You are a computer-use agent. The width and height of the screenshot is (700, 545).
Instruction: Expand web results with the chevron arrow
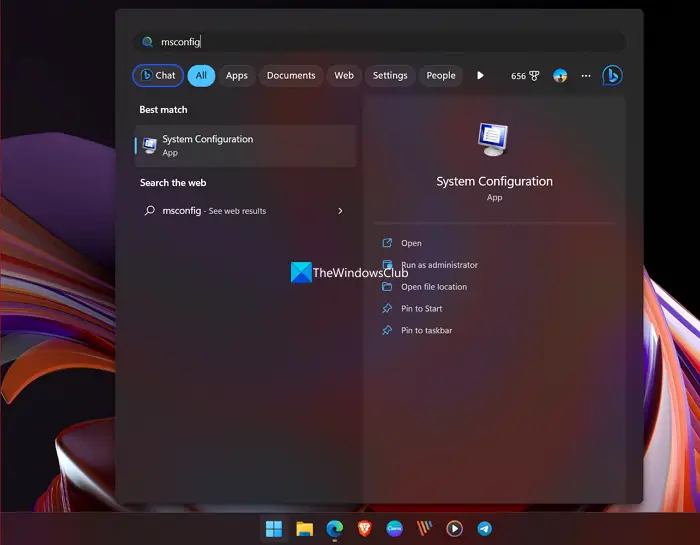click(x=340, y=211)
